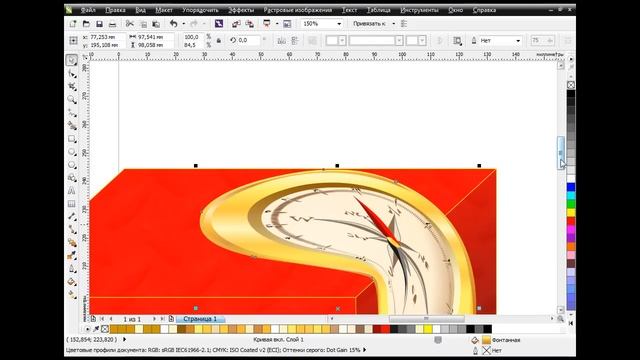Paste from clipboard icon

156,24
